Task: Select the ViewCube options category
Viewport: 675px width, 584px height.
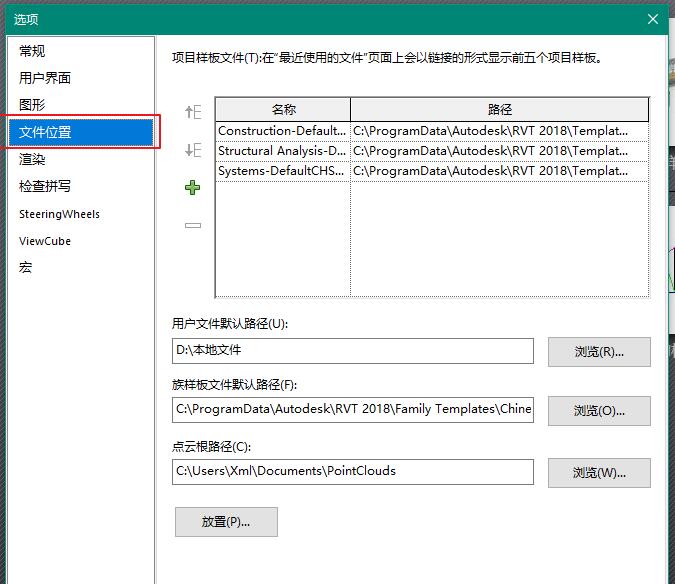Action: 45,241
